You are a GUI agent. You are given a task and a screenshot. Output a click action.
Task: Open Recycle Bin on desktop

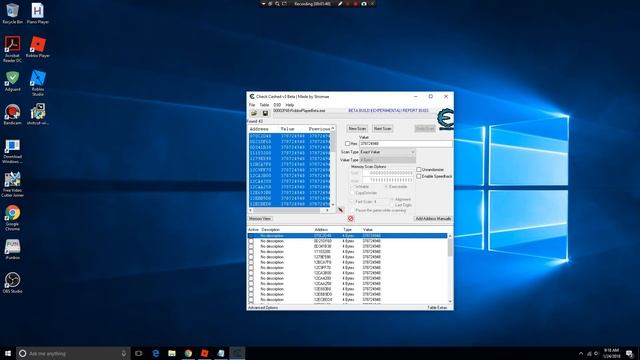pos(12,13)
